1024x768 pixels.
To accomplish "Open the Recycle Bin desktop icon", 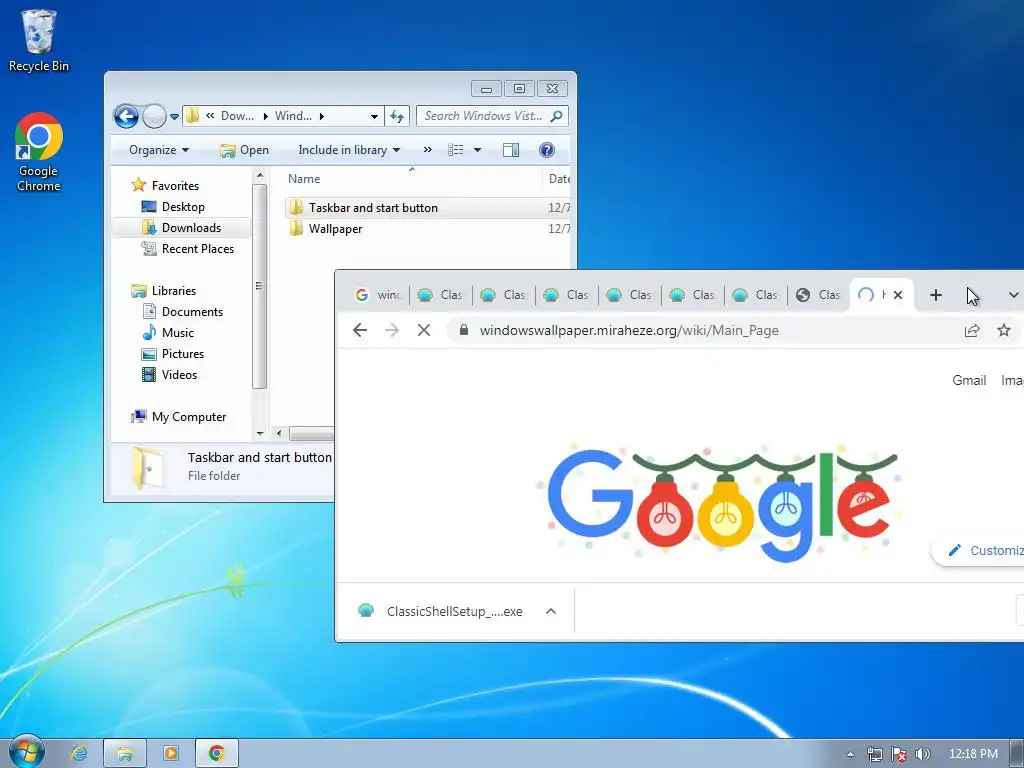I will [x=39, y=39].
